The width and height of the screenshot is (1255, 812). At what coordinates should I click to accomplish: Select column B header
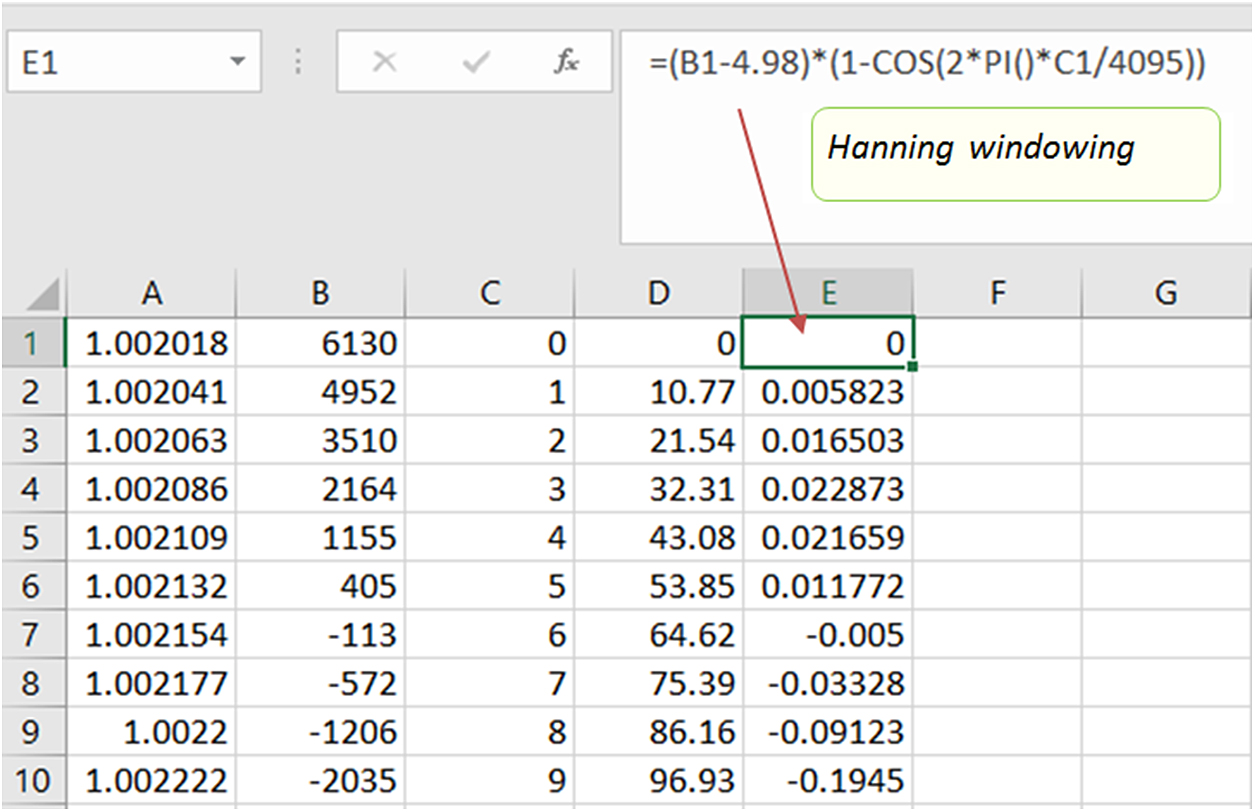coord(320,292)
